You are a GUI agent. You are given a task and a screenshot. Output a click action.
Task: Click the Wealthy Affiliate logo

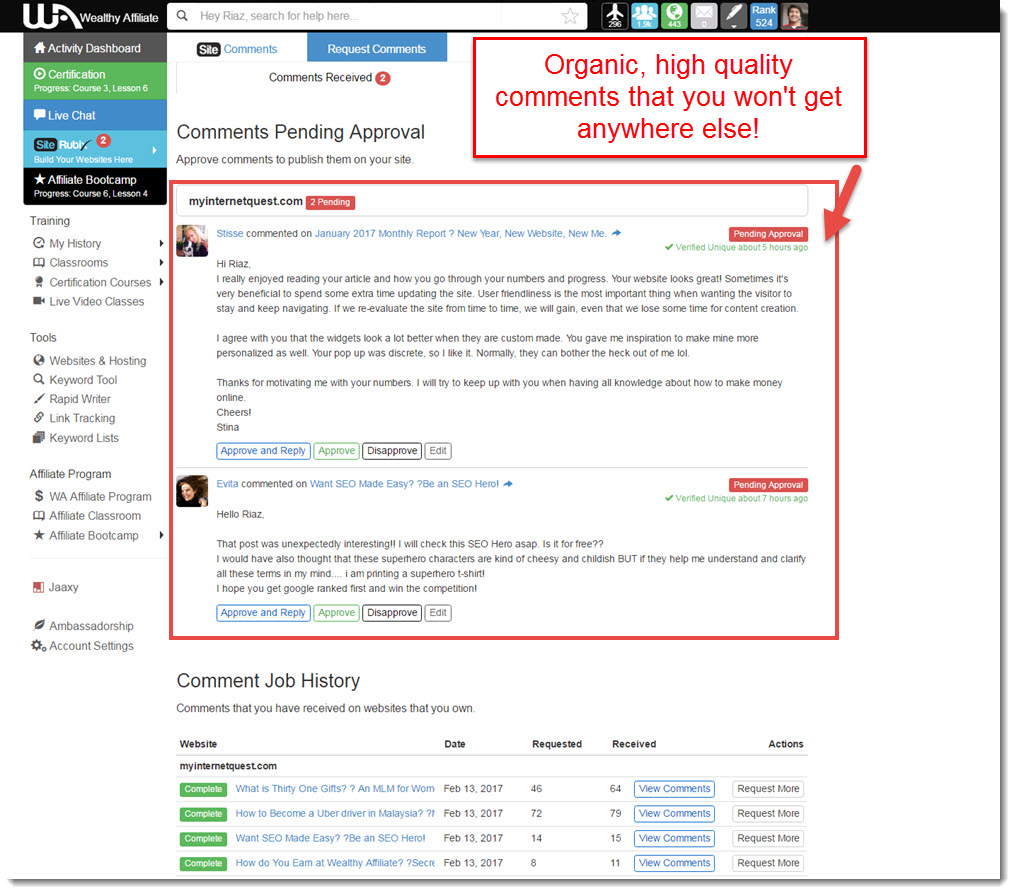pyautogui.click(x=91, y=16)
